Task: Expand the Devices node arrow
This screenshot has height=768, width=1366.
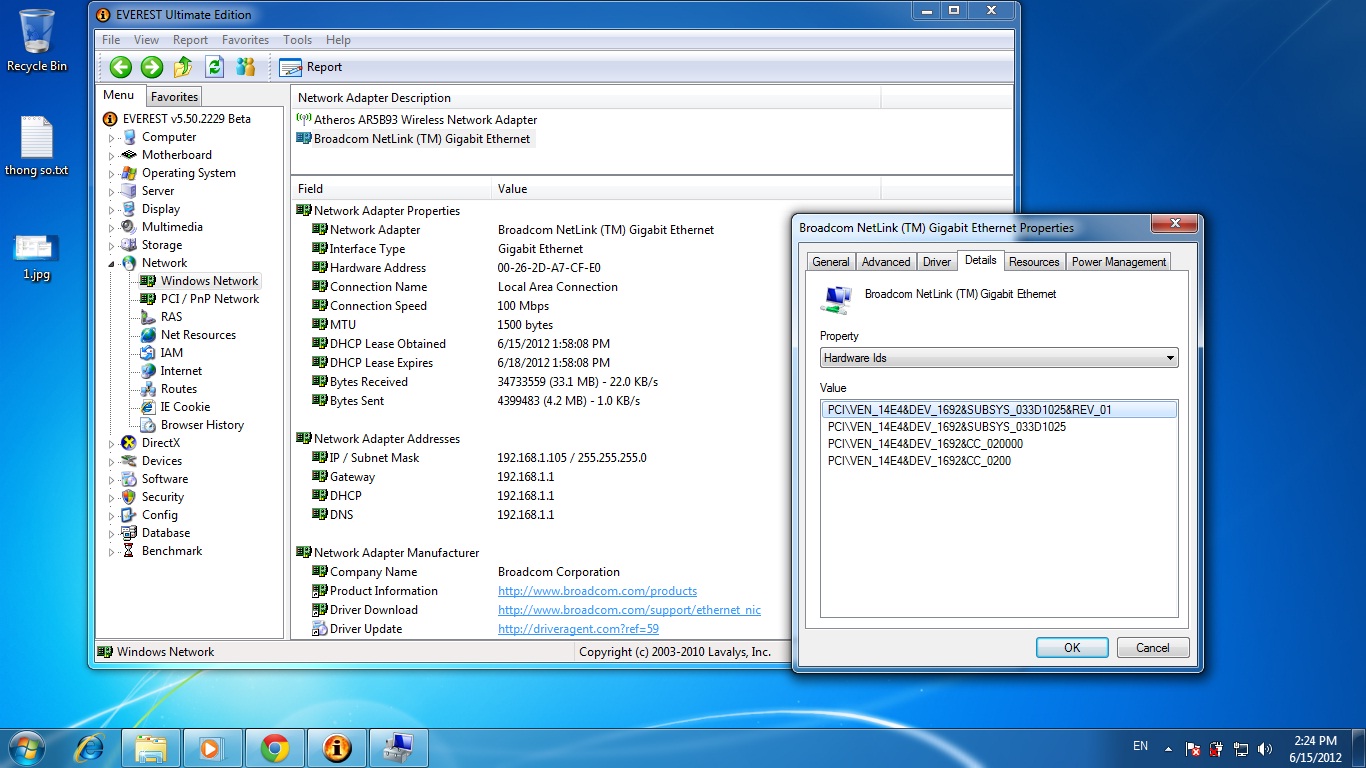Action: (x=112, y=462)
